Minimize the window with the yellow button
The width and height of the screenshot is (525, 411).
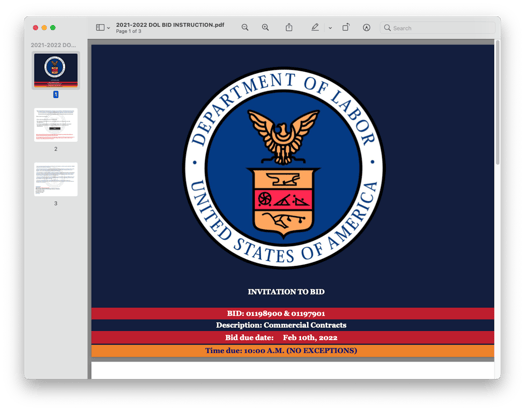click(x=44, y=27)
